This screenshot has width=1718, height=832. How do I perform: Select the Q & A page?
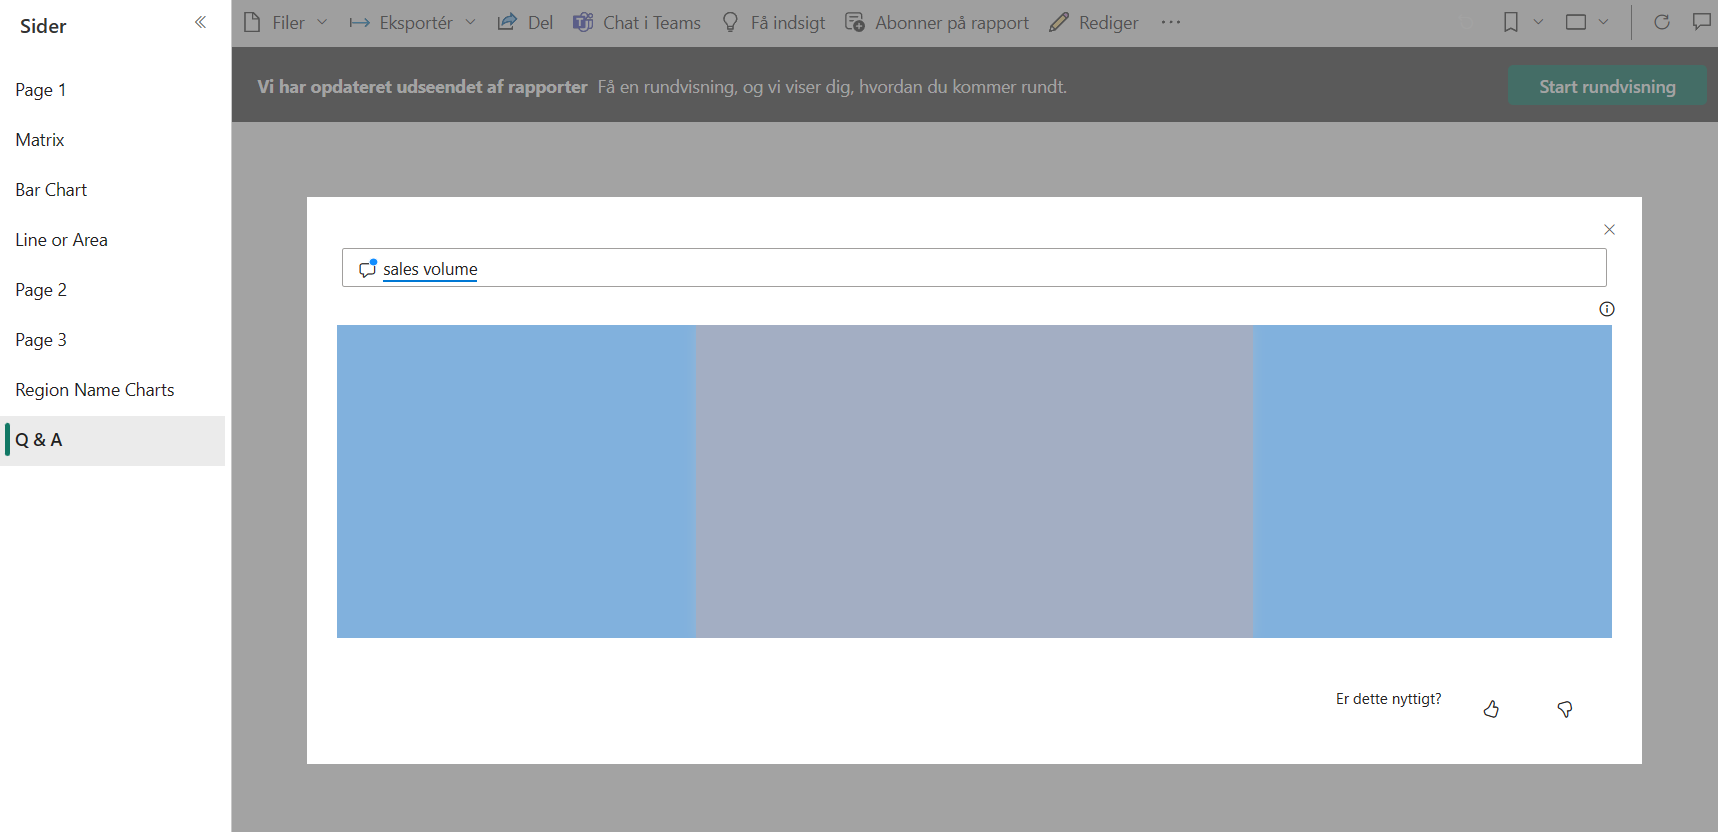point(112,440)
